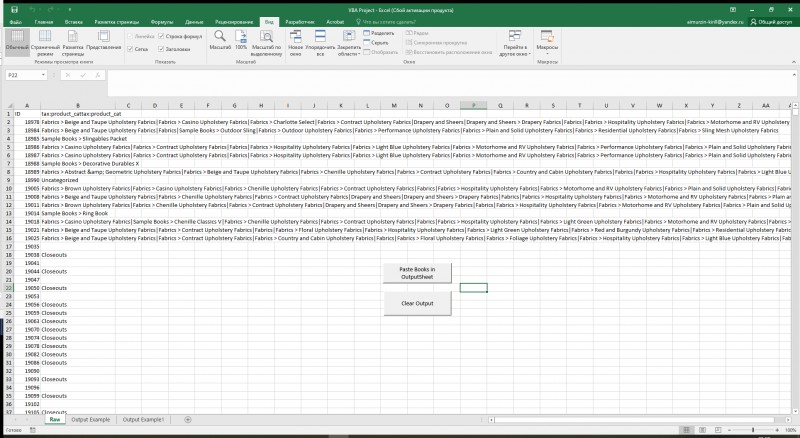Open the Рецензирование ribbon tab

point(234,22)
